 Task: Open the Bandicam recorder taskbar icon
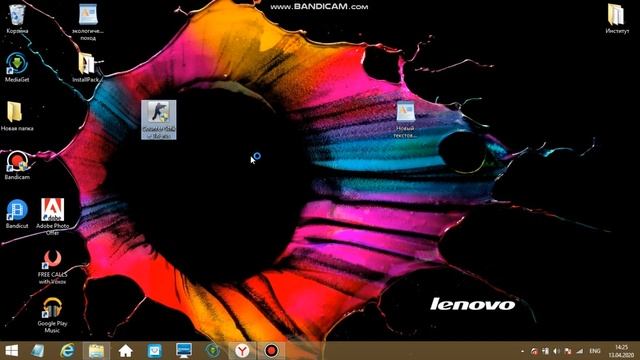pos(271,351)
